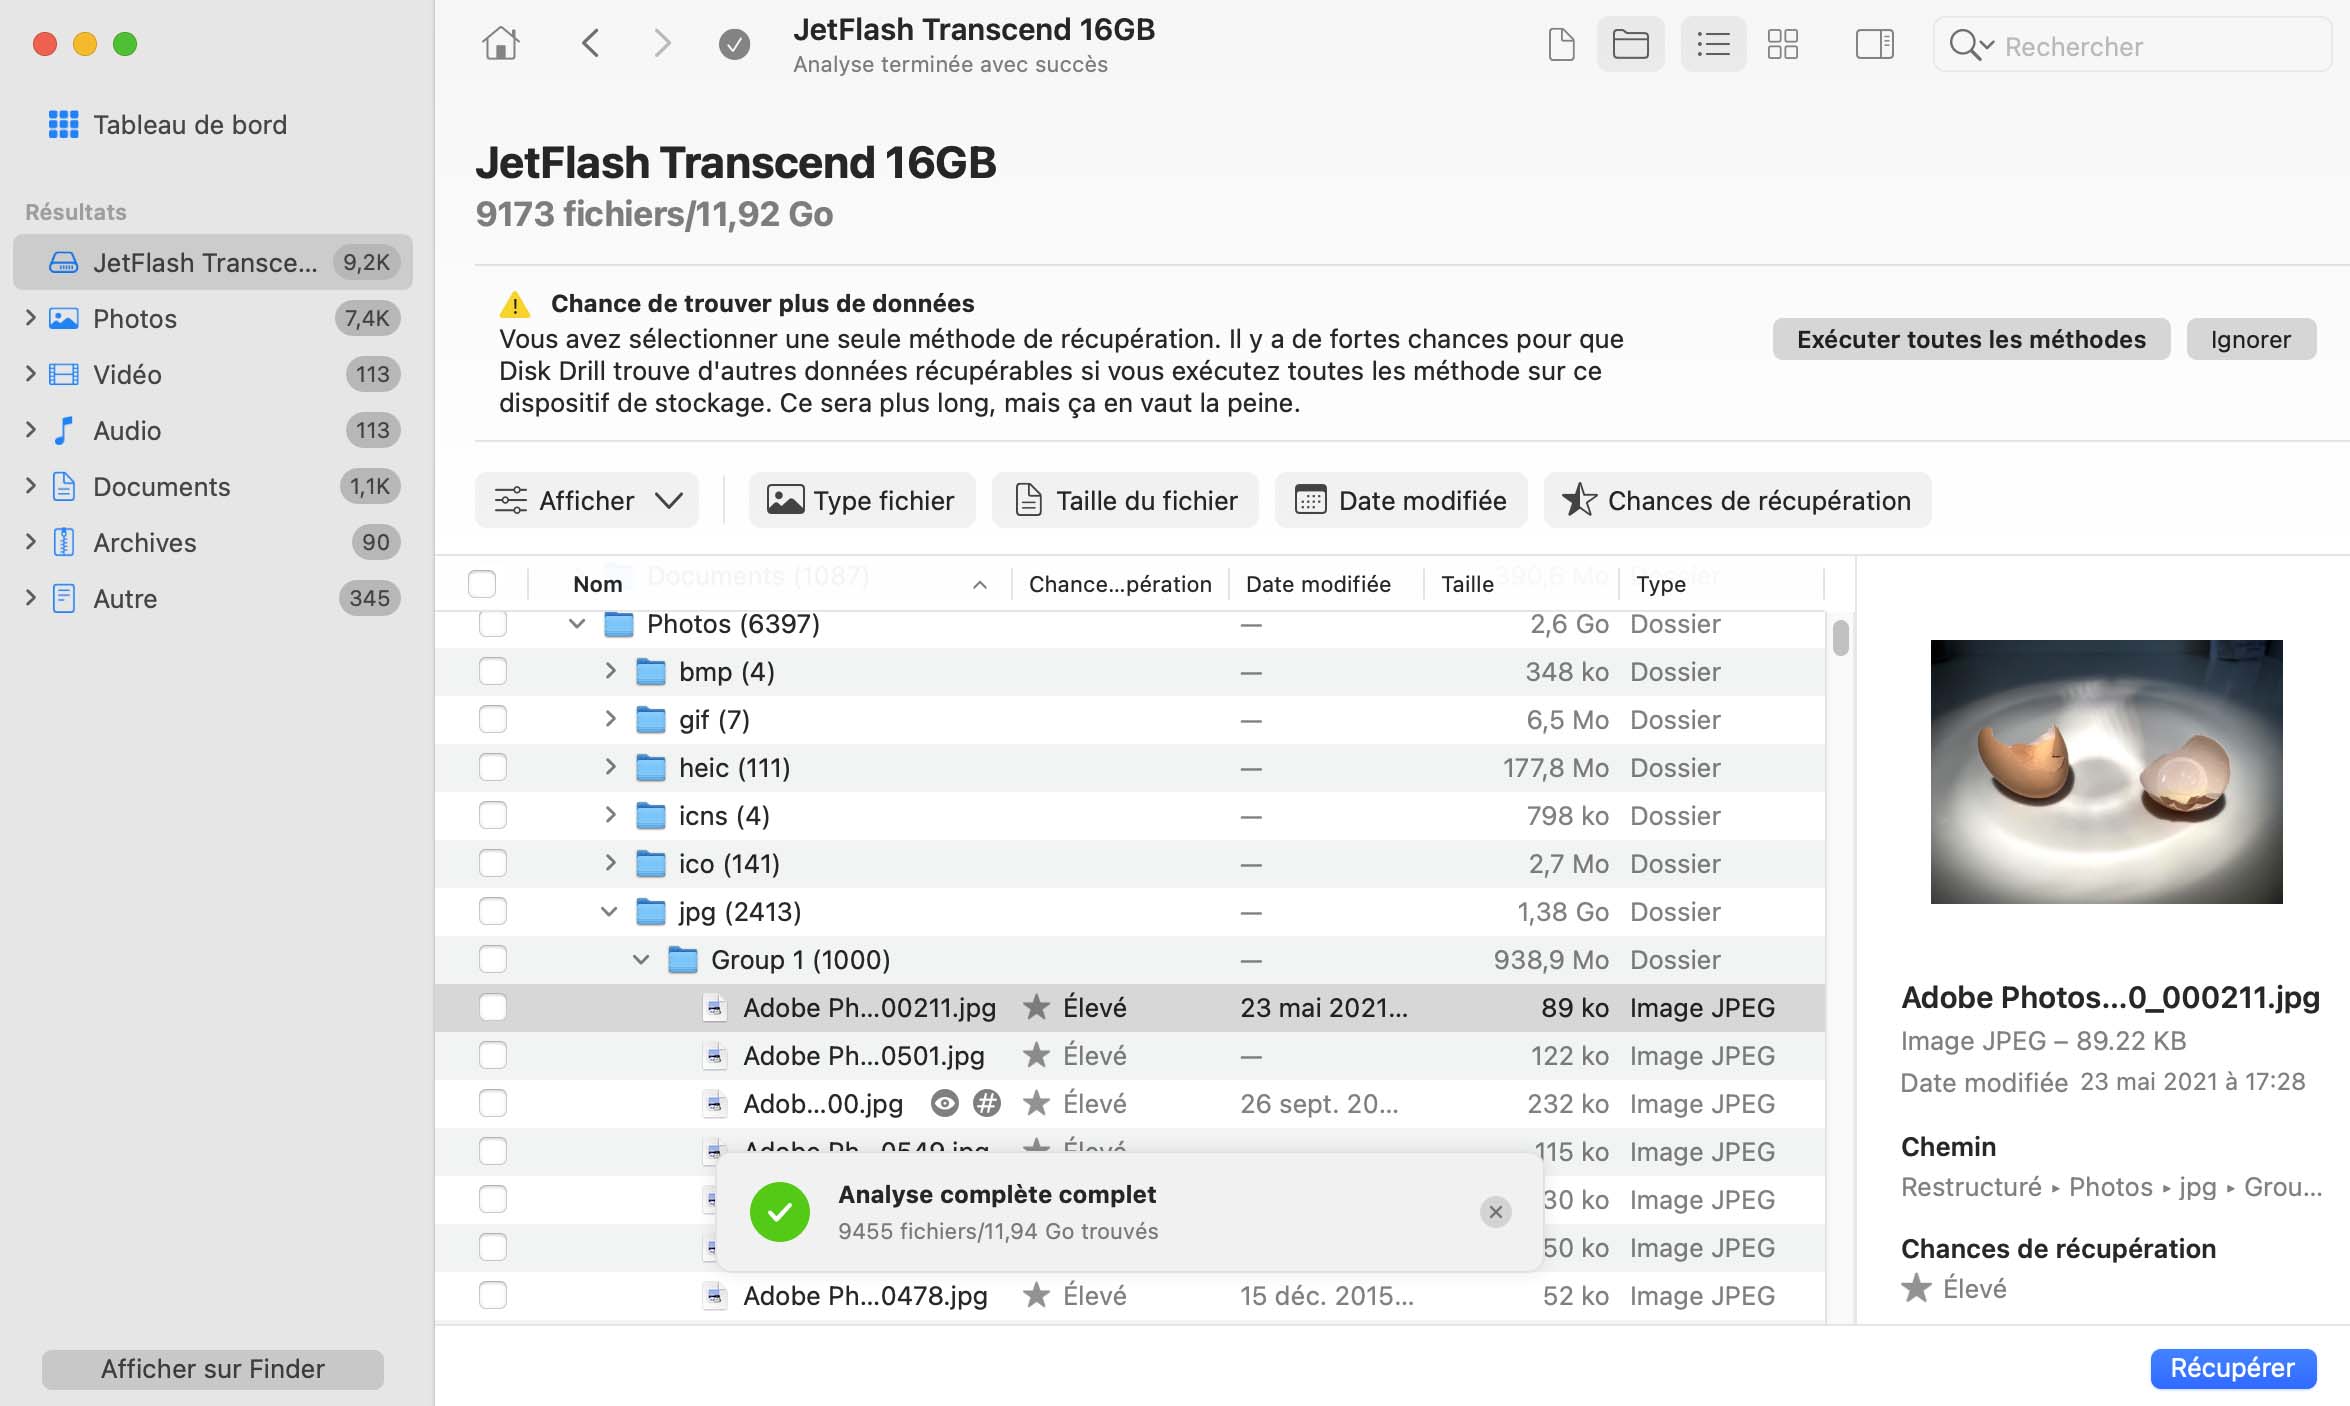Expand the Autre category in sidebar

point(30,598)
